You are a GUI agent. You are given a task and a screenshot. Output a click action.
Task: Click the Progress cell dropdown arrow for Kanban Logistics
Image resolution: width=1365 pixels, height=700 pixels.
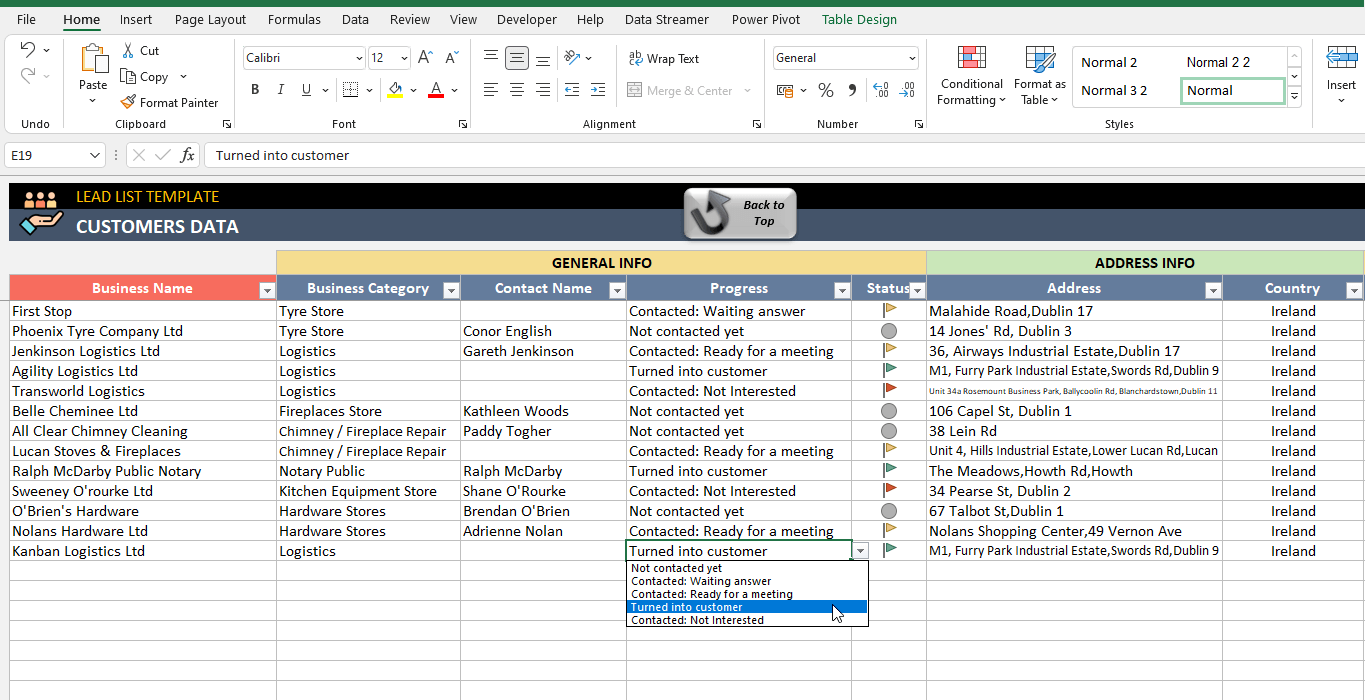pos(861,551)
